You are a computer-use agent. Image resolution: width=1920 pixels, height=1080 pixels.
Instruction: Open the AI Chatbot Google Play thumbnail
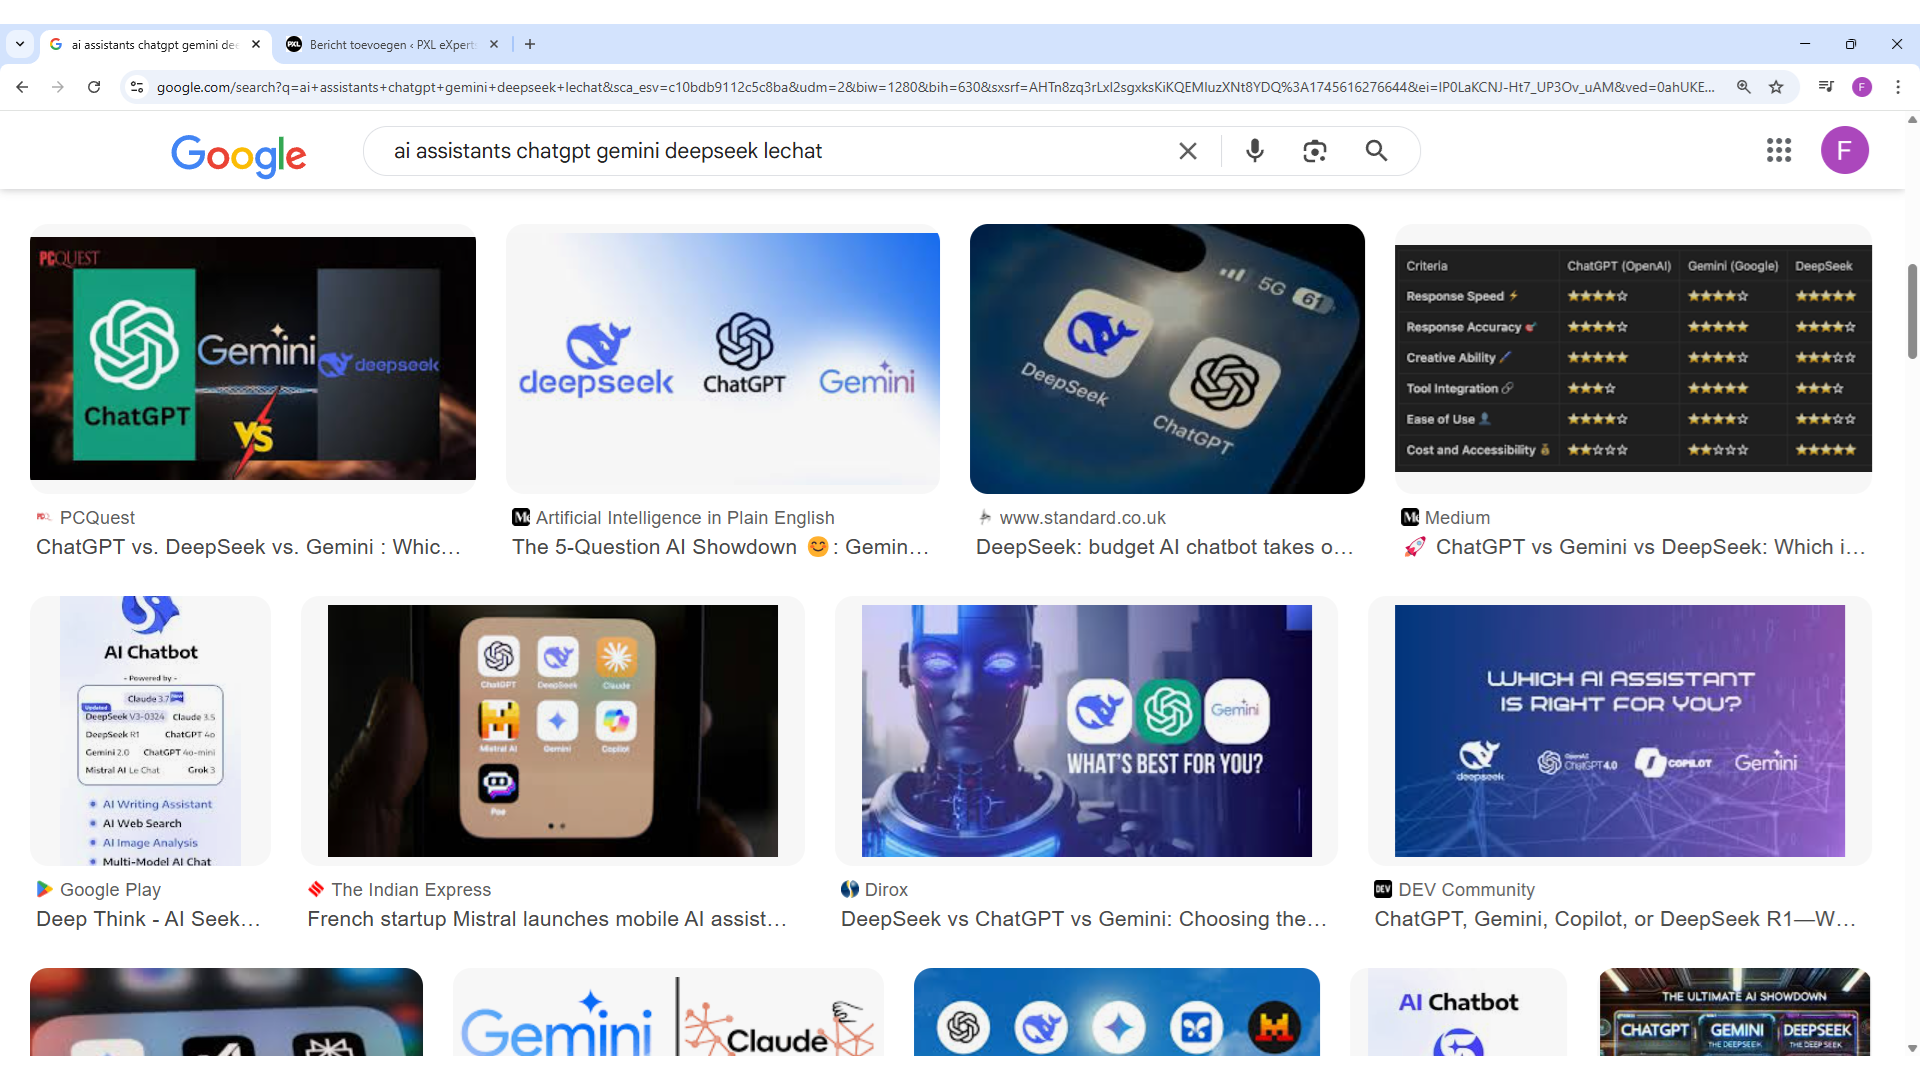click(150, 730)
